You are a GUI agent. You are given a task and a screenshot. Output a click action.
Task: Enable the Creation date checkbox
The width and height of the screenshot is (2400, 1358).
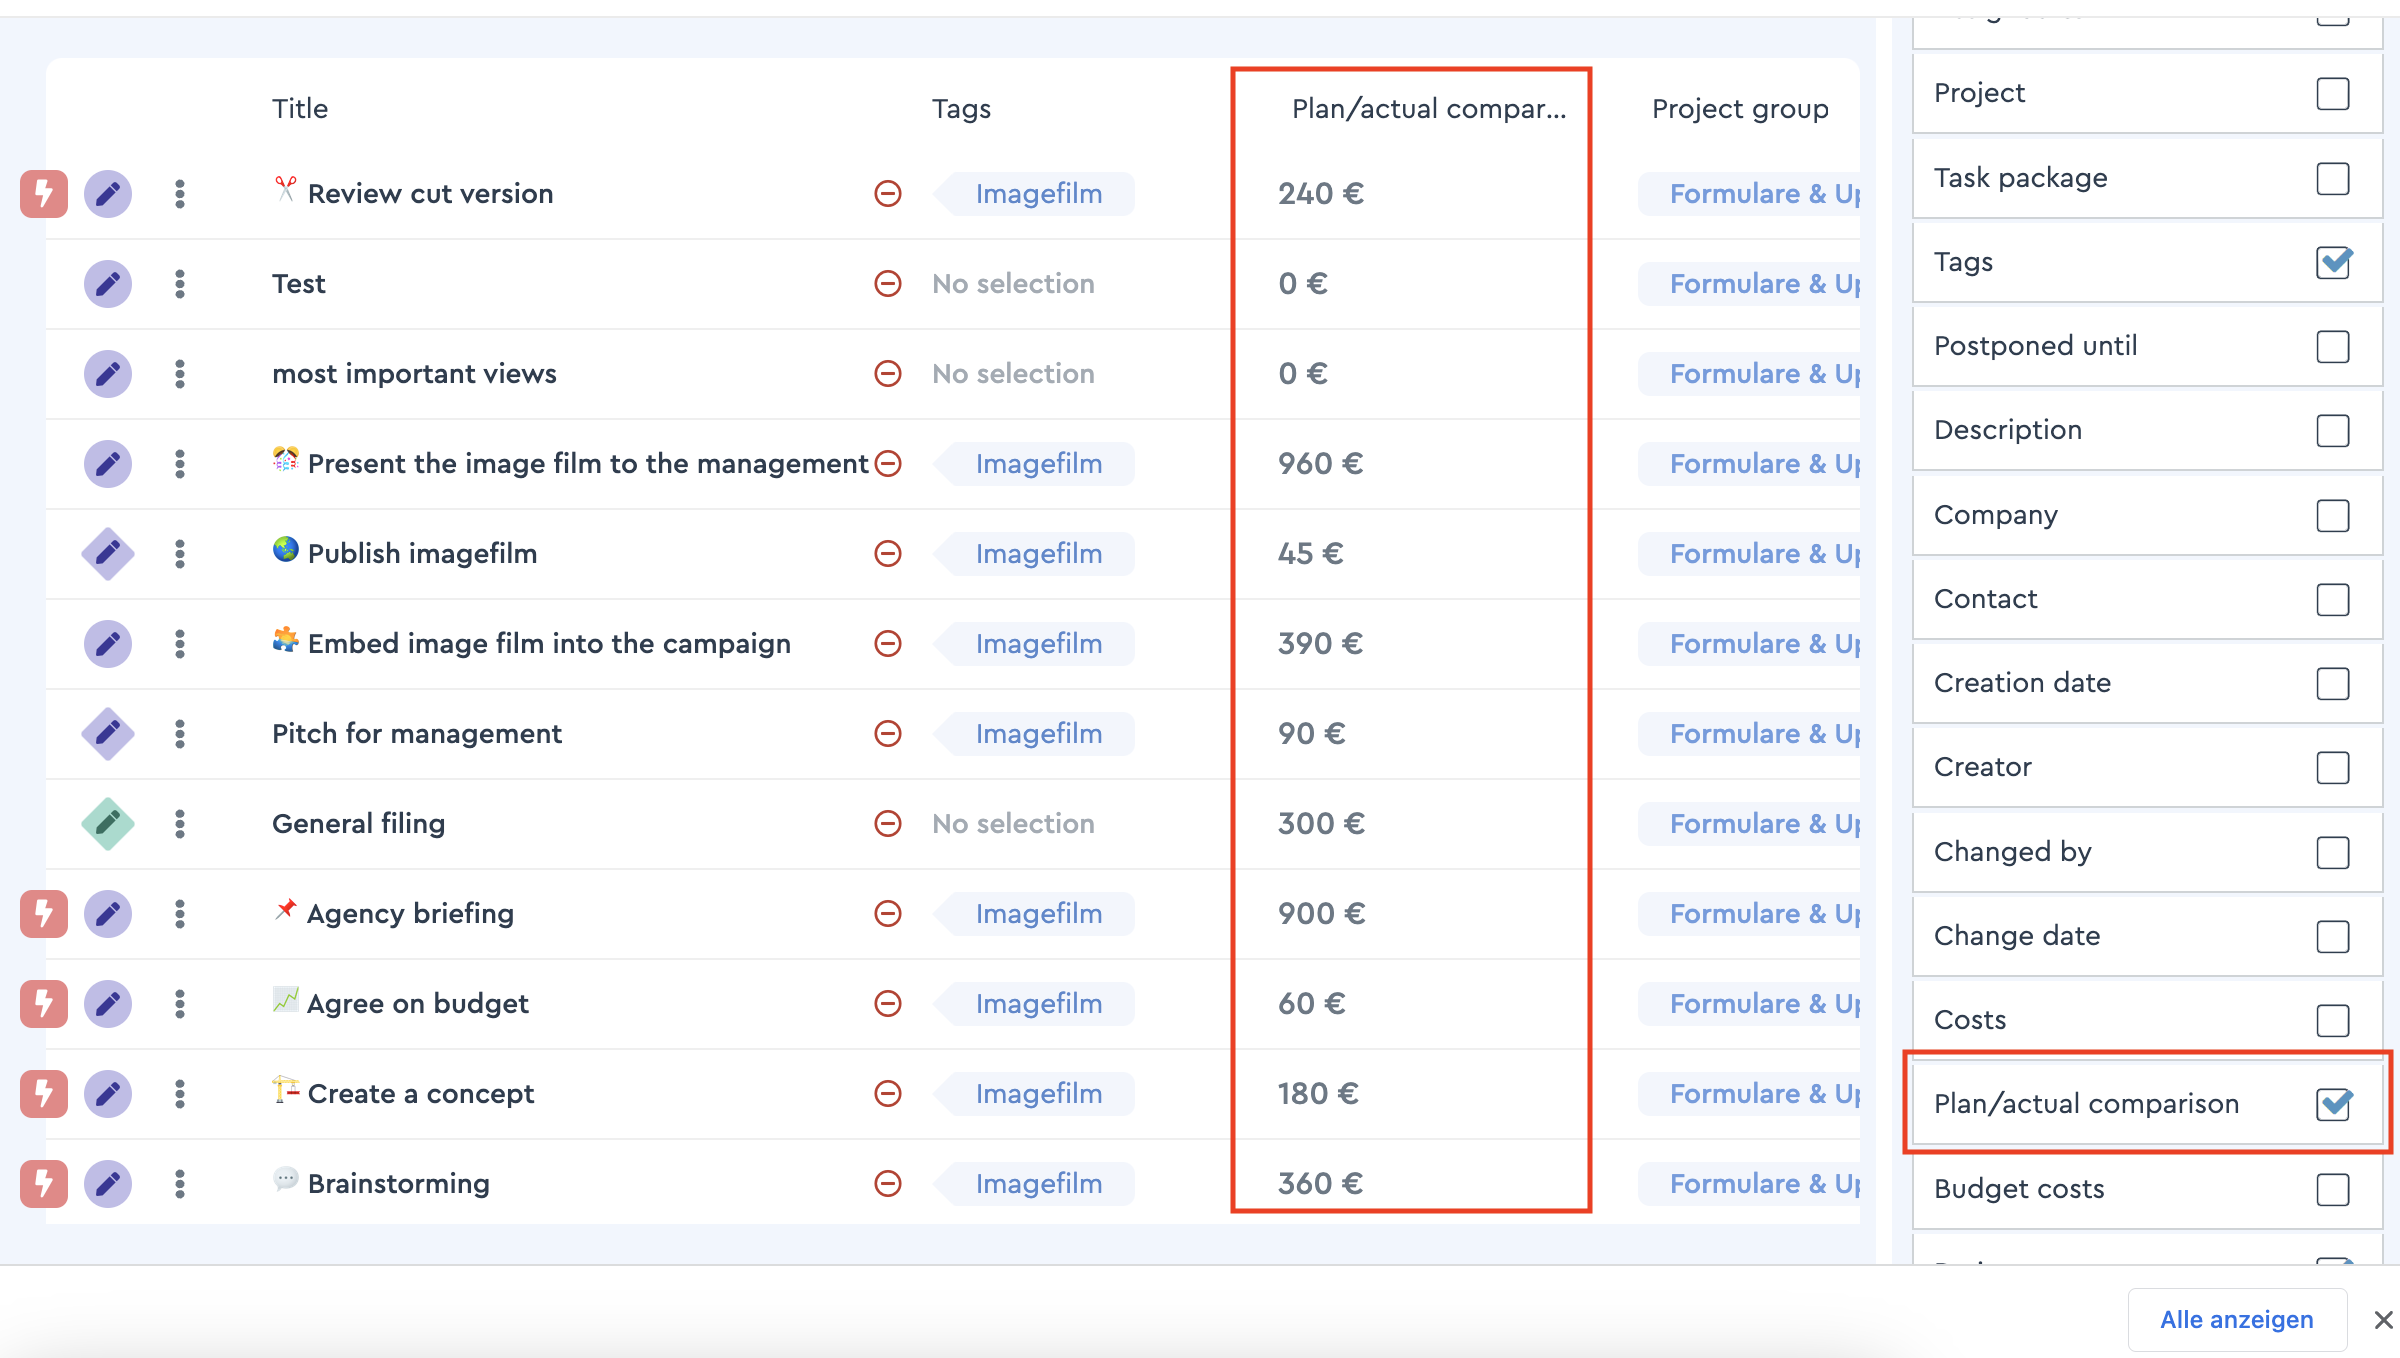(x=2333, y=683)
